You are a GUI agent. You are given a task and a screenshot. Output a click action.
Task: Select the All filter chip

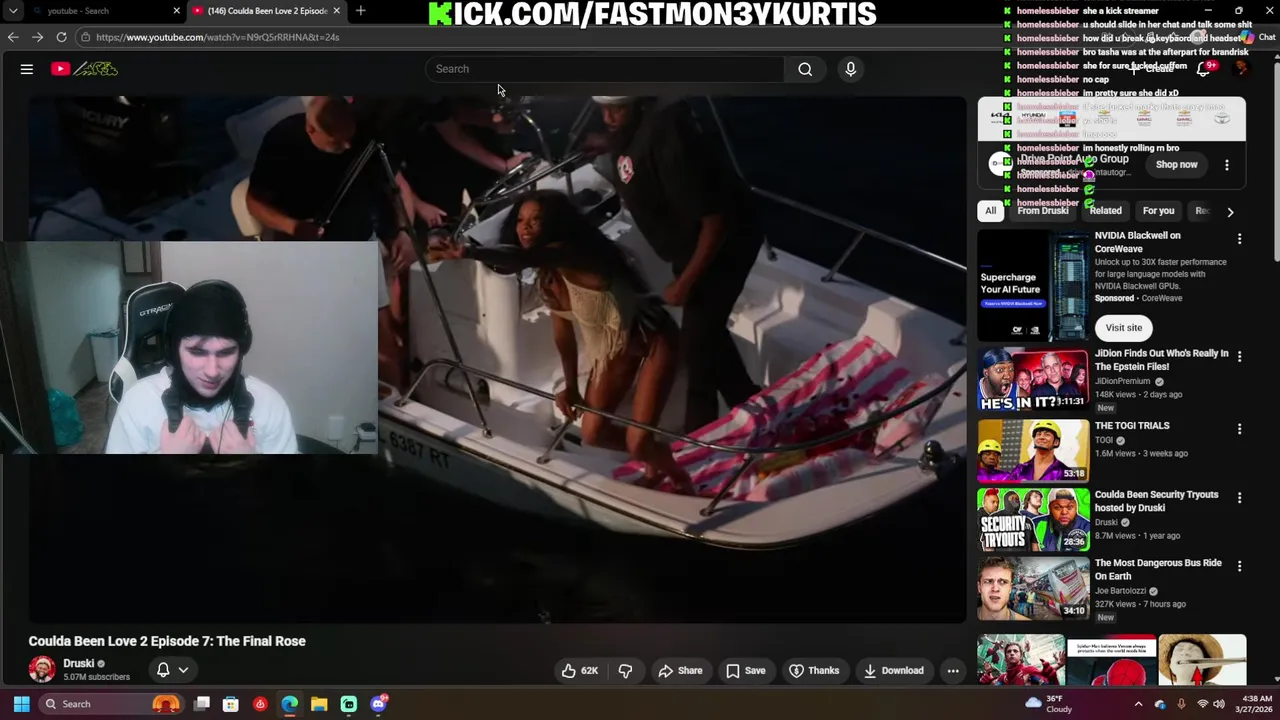coord(990,211)
